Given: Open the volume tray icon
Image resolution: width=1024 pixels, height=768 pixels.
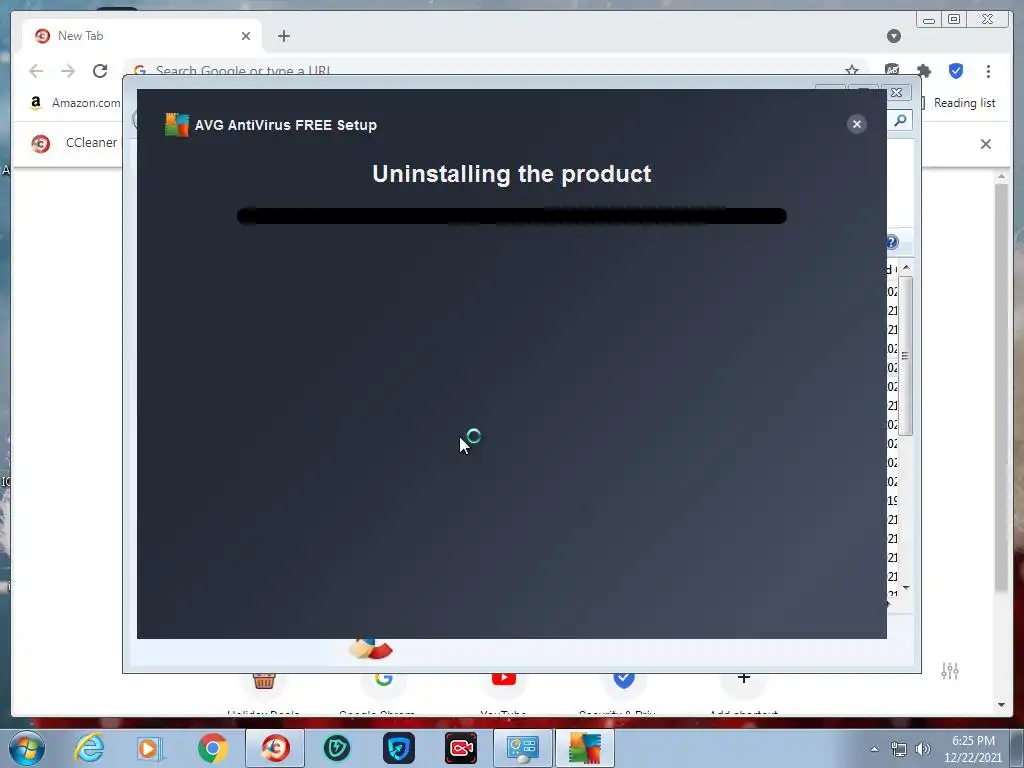Looking at the screenshot, I should [923, 749].
